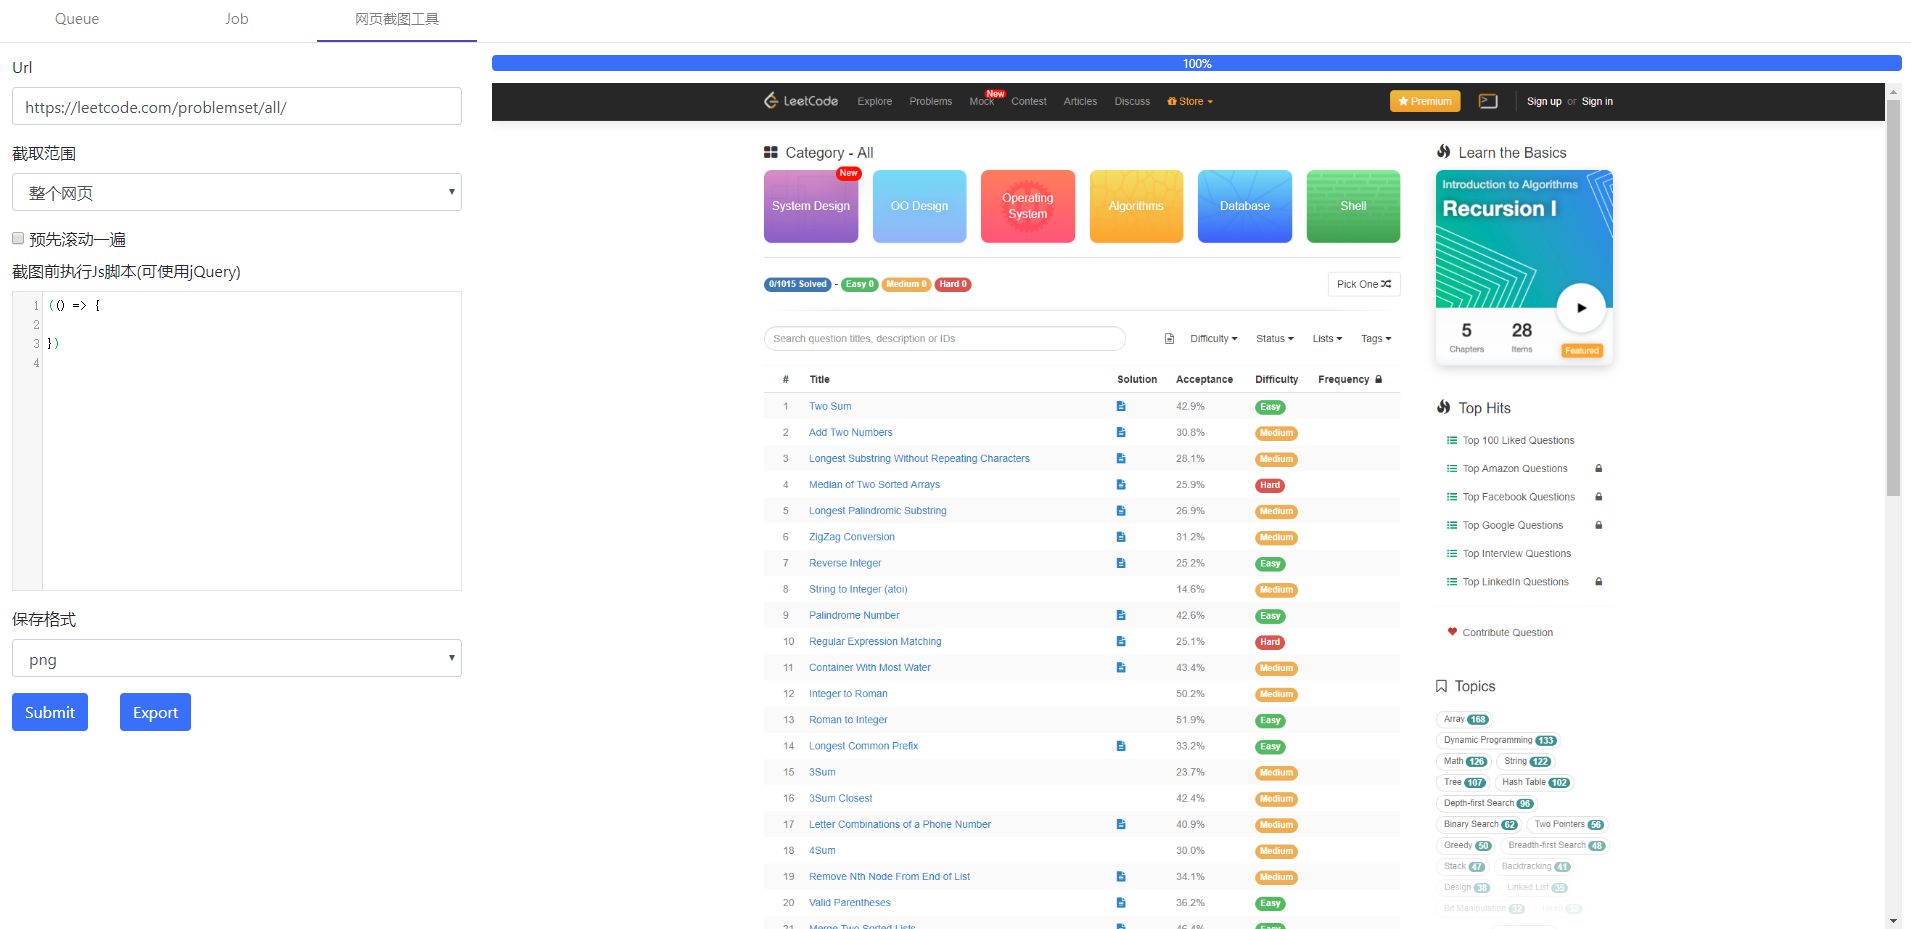Open the Queue tab

pos(77,19)
